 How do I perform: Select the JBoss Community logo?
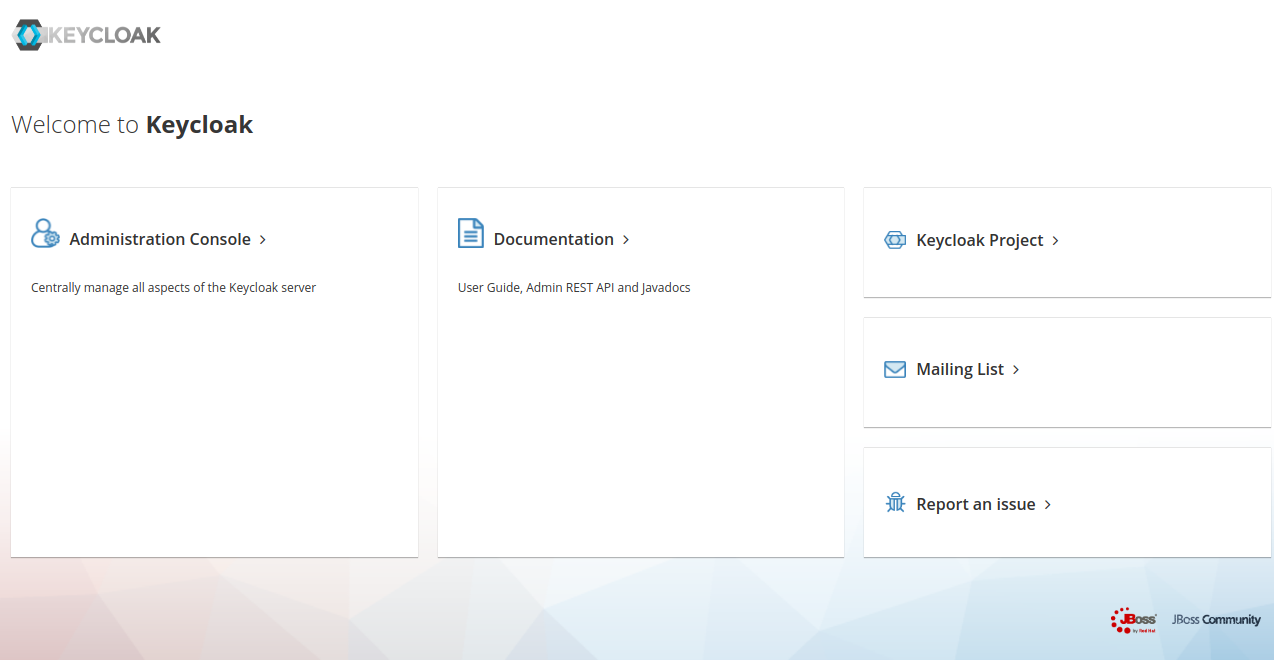tap(1216, 620)
